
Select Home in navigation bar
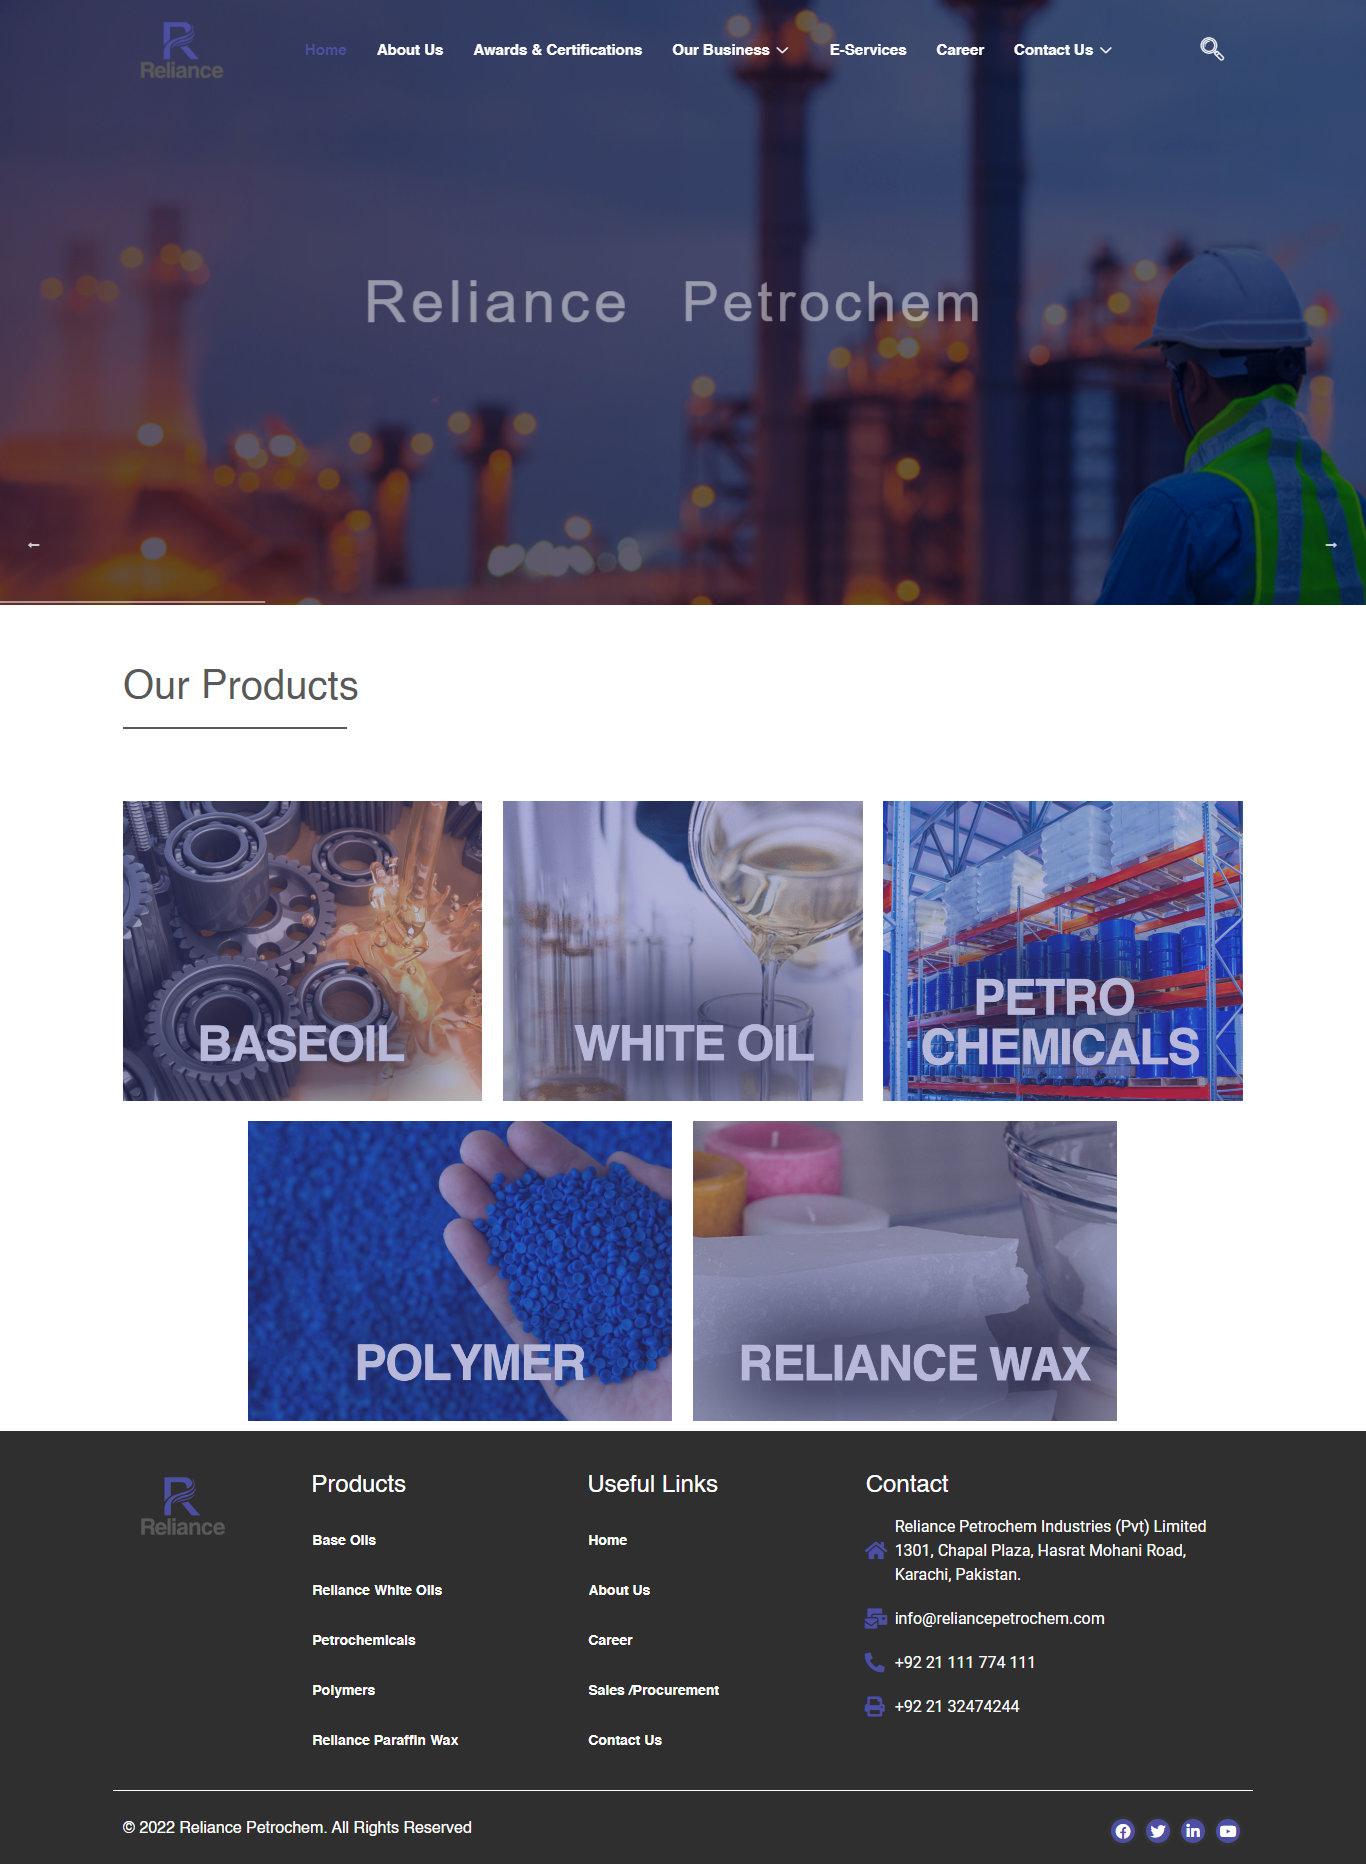tap(326, 50)
